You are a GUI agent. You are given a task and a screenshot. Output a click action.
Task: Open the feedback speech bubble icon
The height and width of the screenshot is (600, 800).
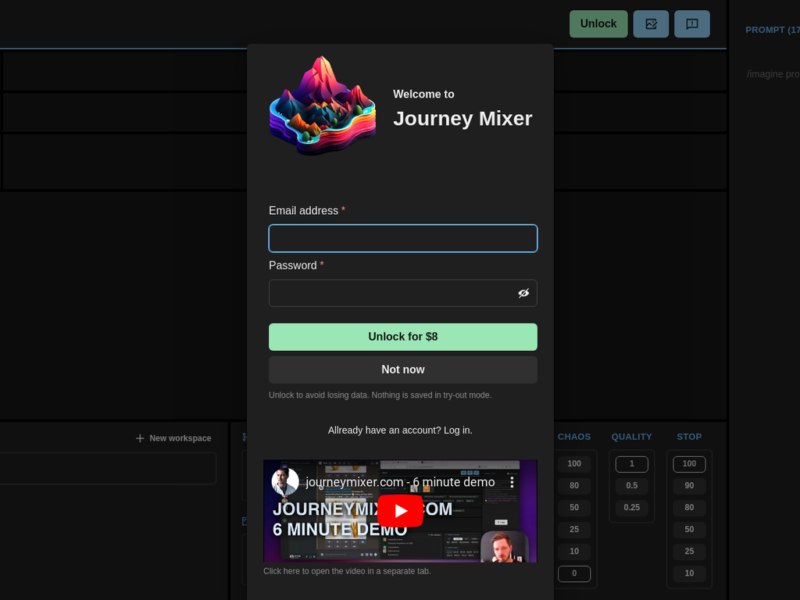(691, 23)
